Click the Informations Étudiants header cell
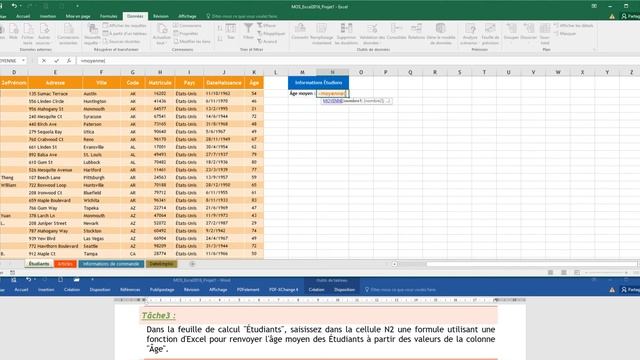640x360 pixels. coord(318,82)
